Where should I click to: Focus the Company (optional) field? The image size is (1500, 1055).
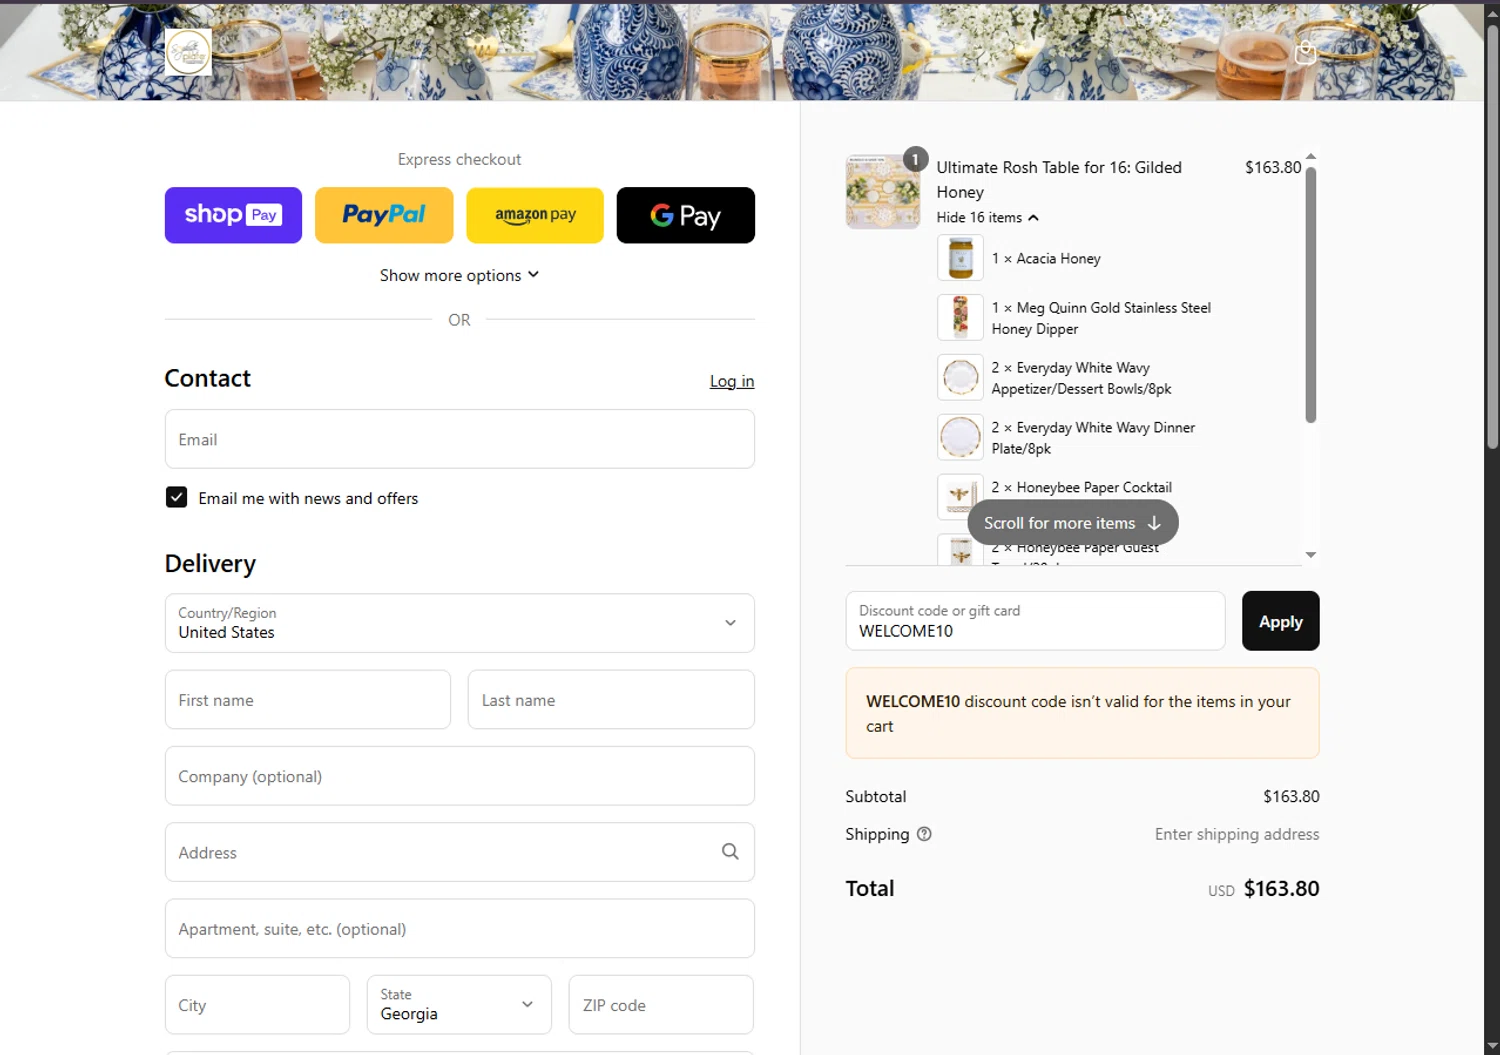click(x=459, y=776)
